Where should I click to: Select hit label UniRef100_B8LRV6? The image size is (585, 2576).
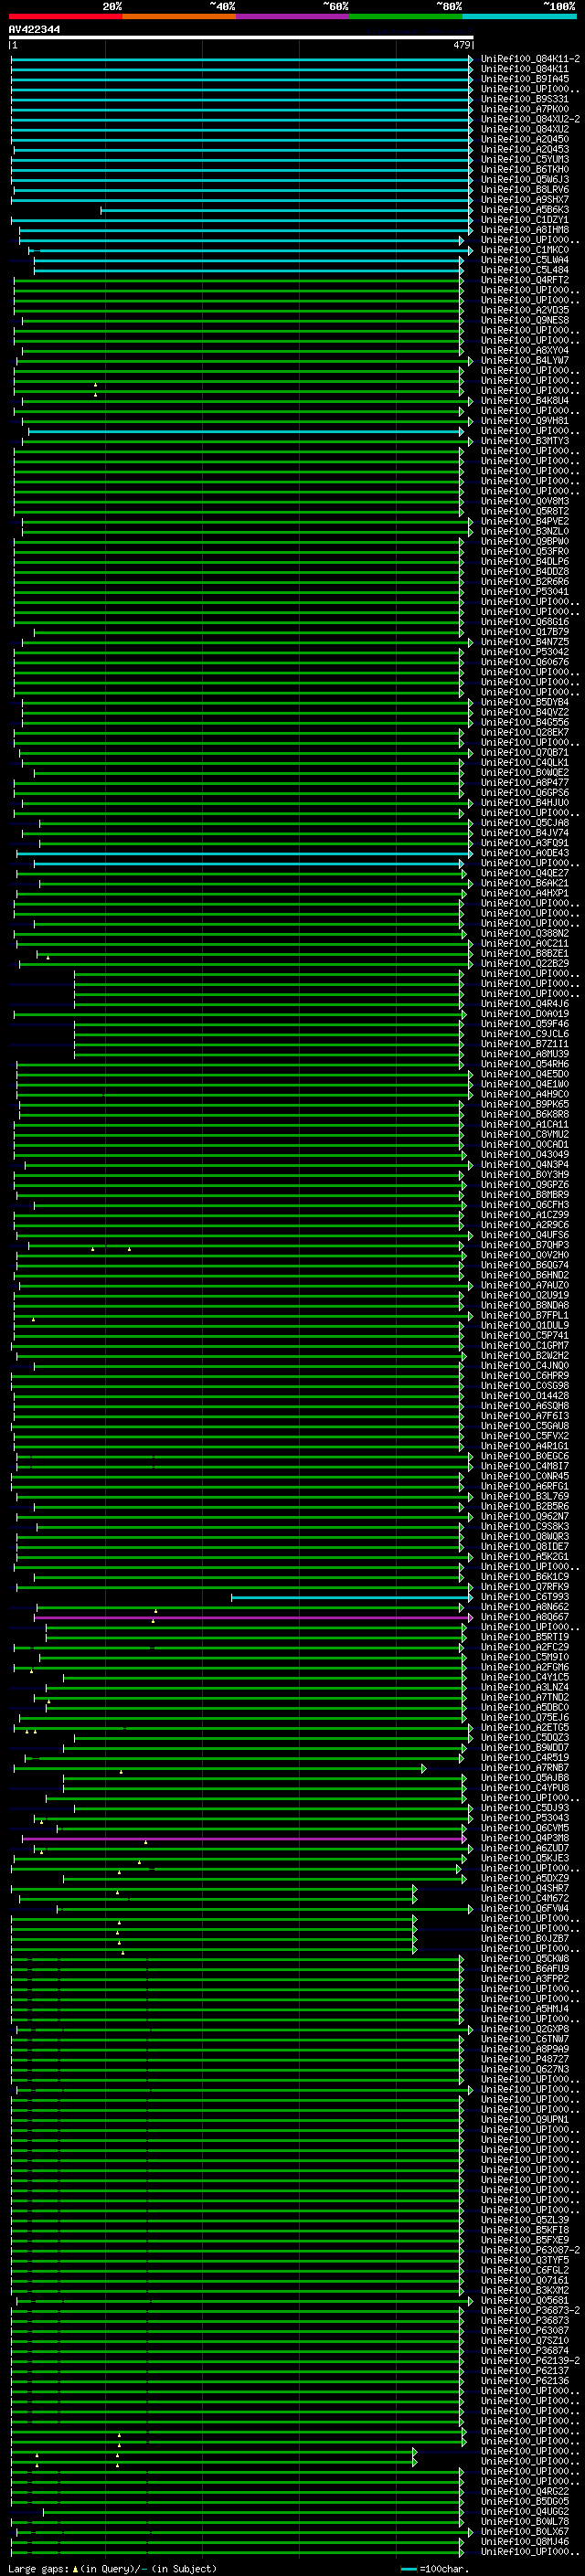(x=525, y=189)
